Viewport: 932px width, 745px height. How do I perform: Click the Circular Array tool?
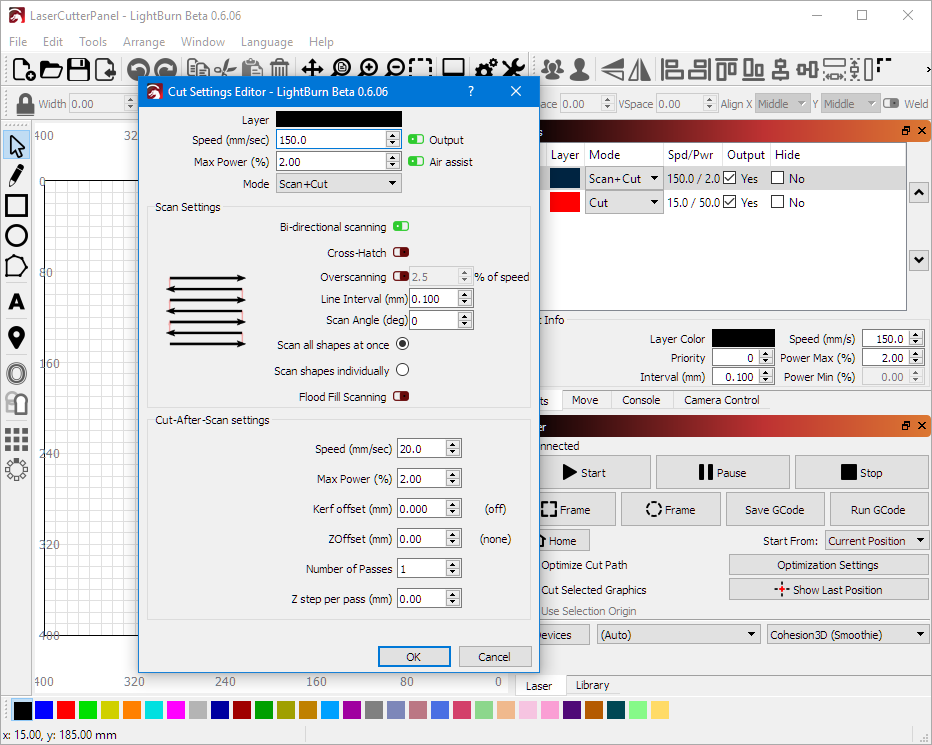coord(16,469)
